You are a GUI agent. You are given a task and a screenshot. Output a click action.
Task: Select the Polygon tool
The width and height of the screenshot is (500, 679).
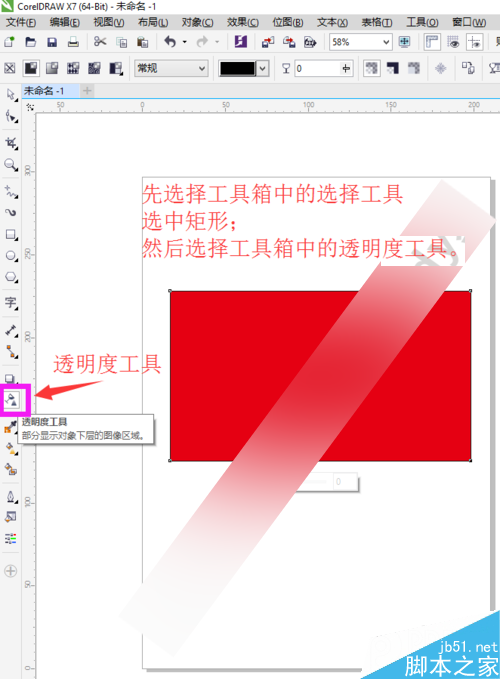pos(11,277)
